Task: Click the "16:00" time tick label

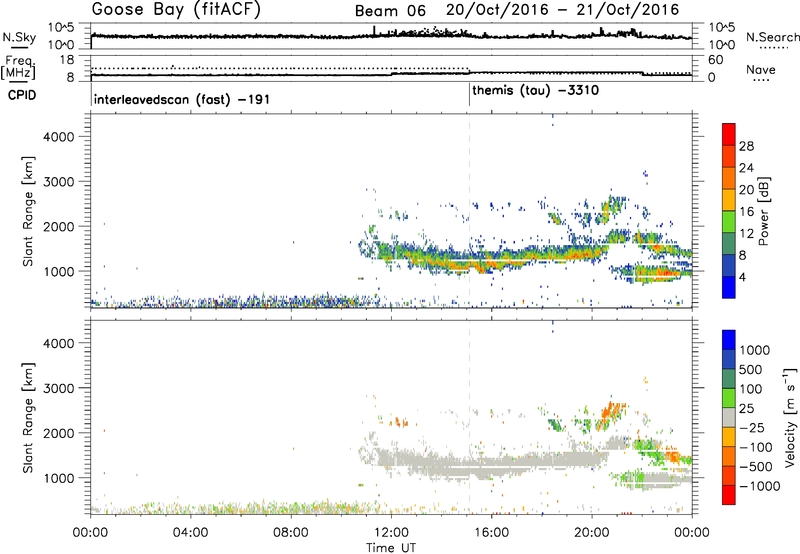Action: (491, 533)
